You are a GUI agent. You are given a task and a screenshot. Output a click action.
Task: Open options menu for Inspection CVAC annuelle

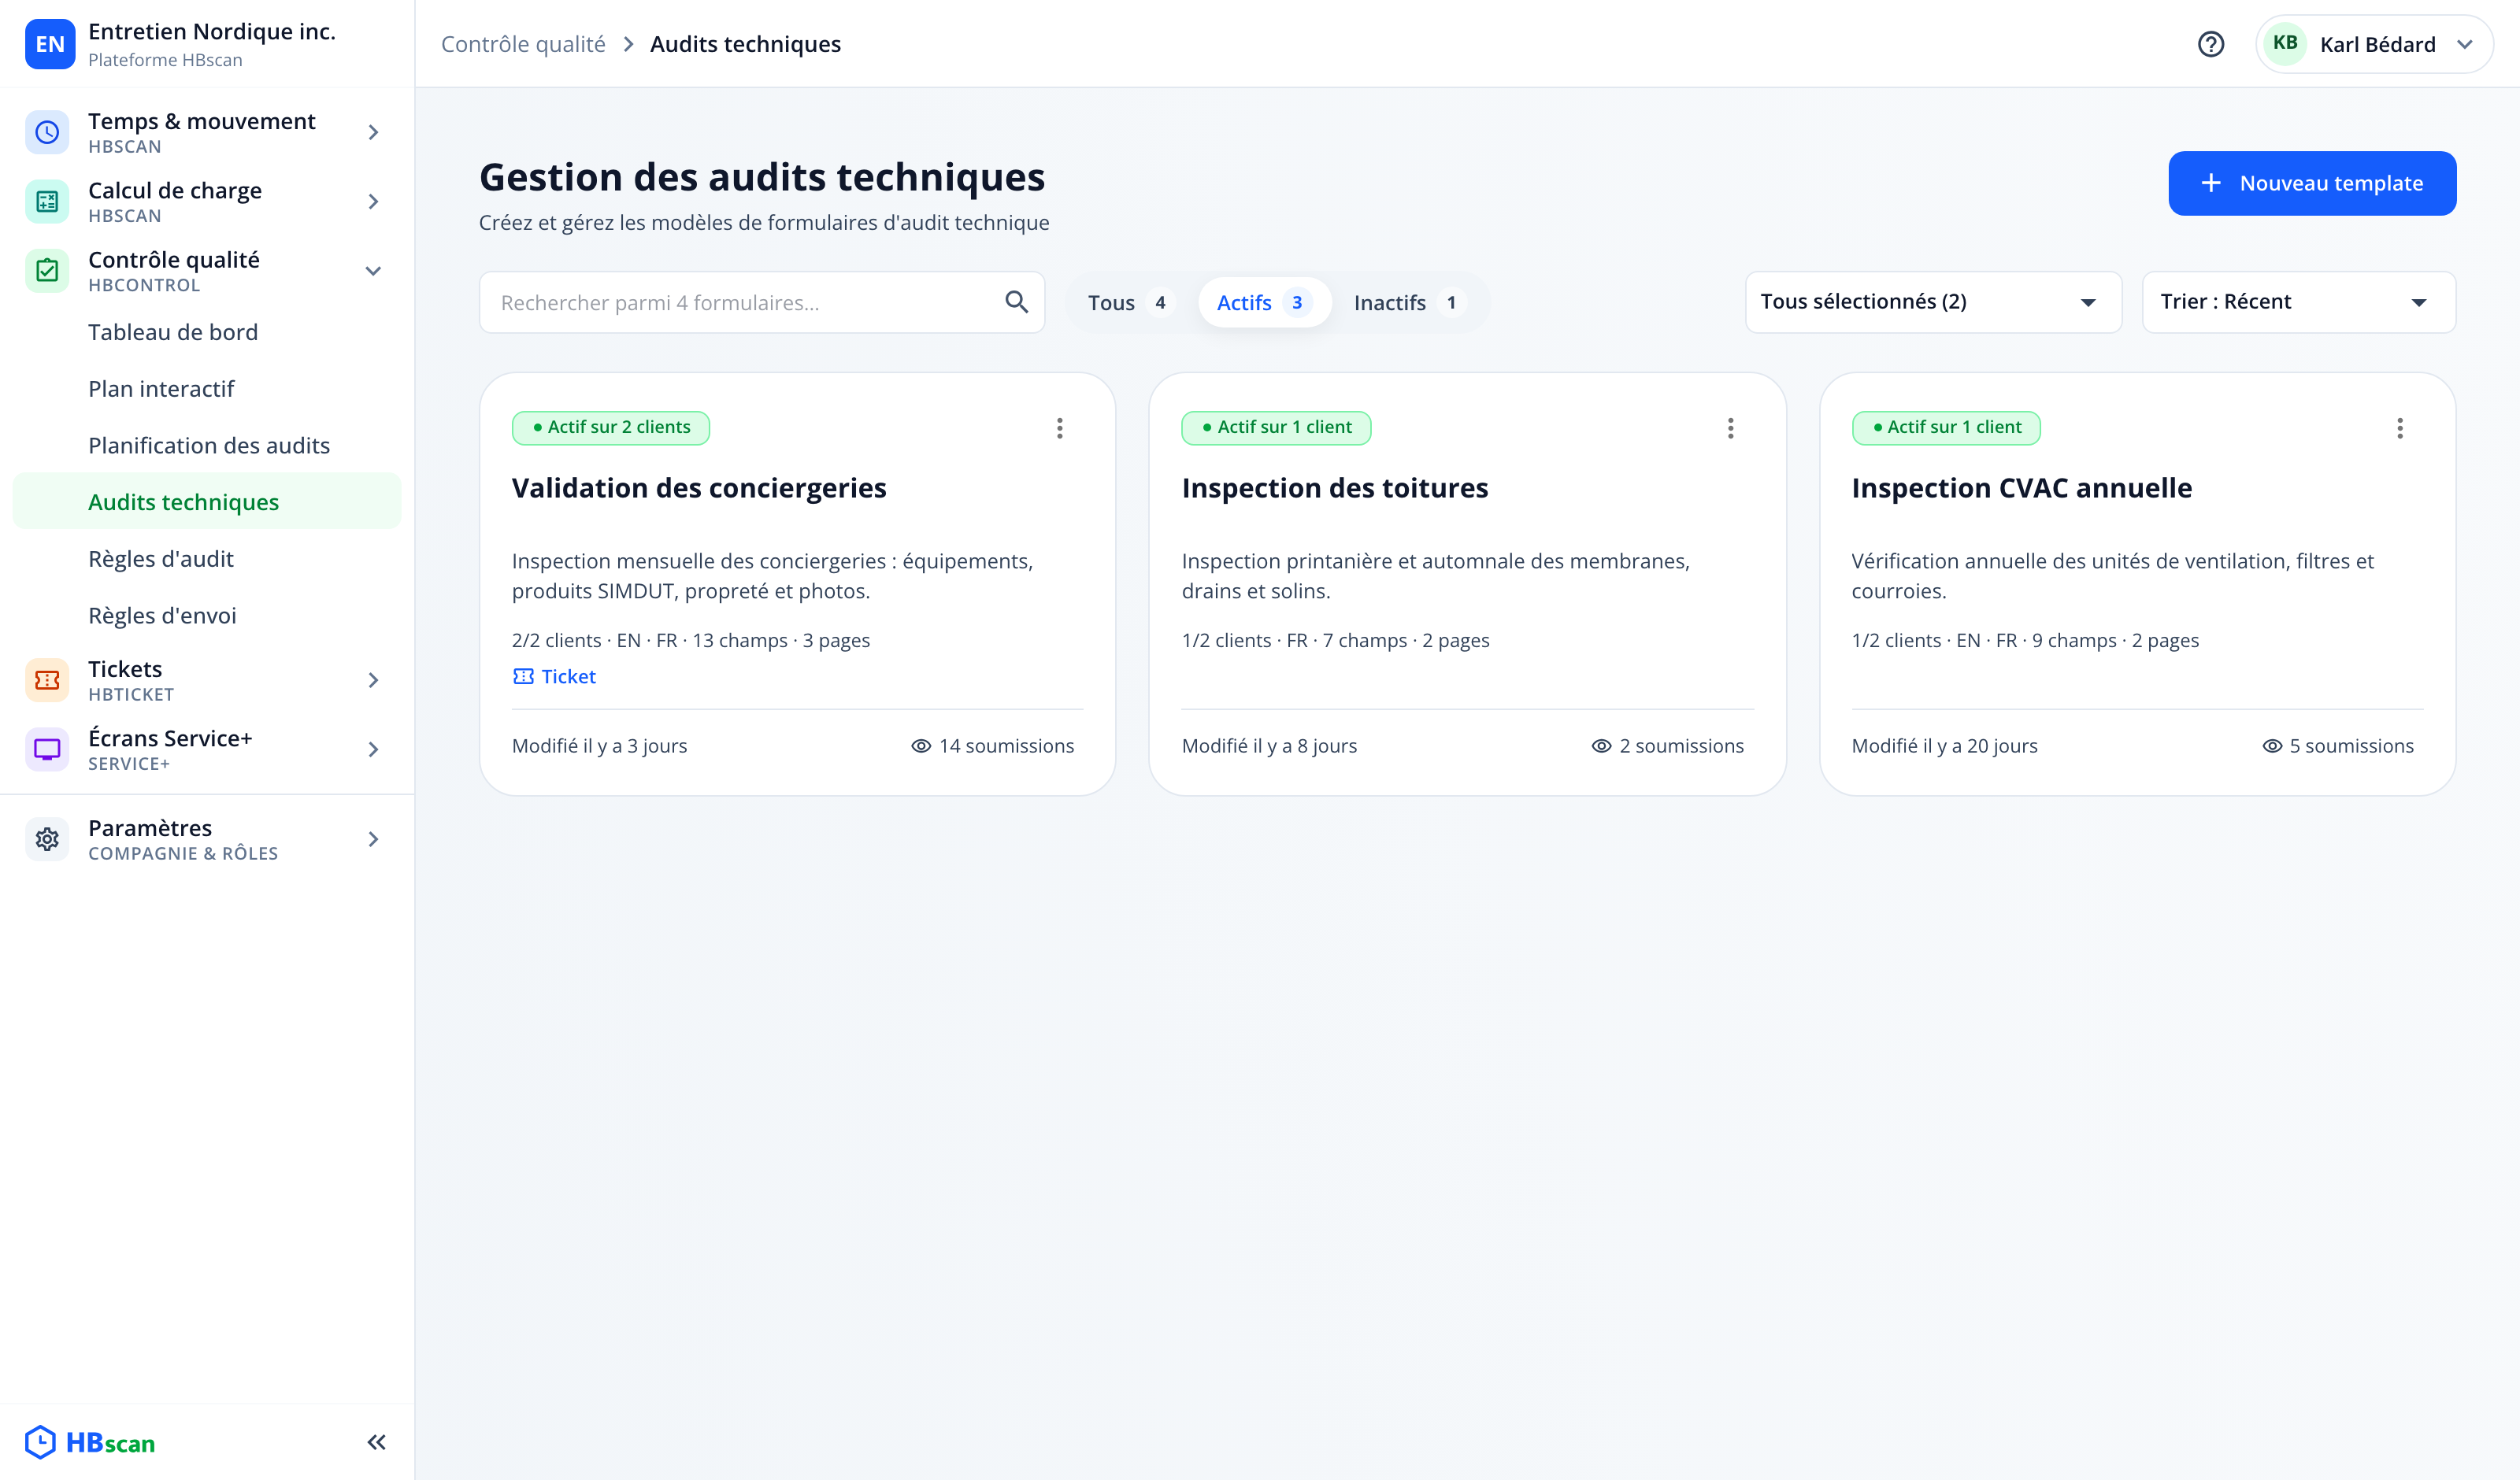[x=2400, y=428]
